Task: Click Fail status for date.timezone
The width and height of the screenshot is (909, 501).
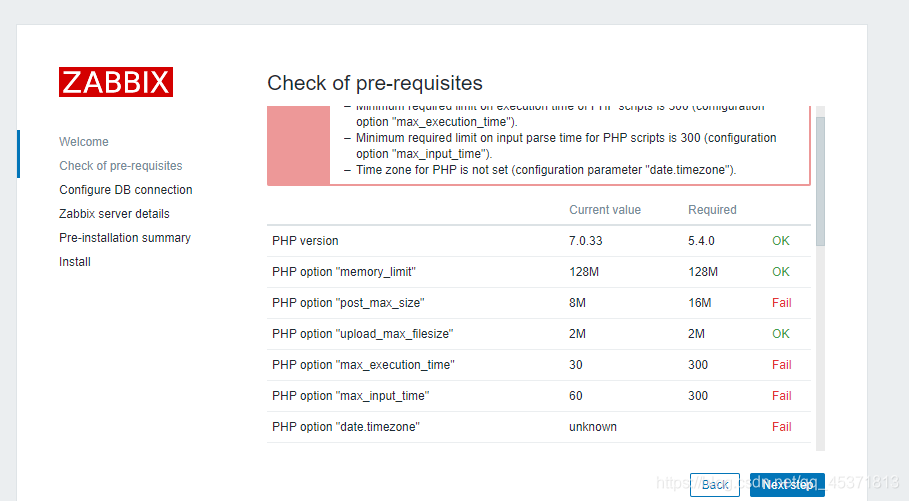Action: pos(781,427)
